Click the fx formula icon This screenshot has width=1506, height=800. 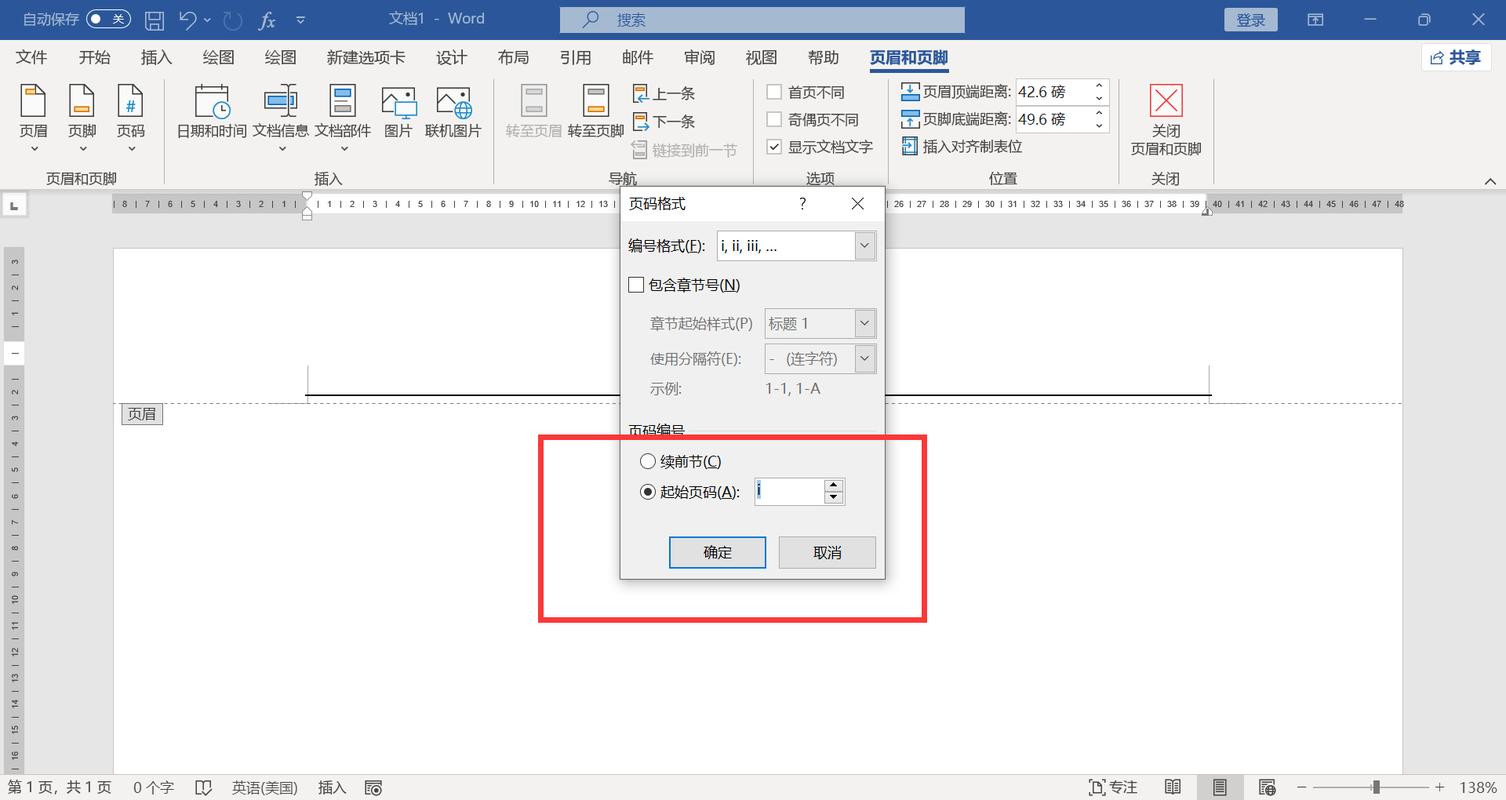(267, 19)
